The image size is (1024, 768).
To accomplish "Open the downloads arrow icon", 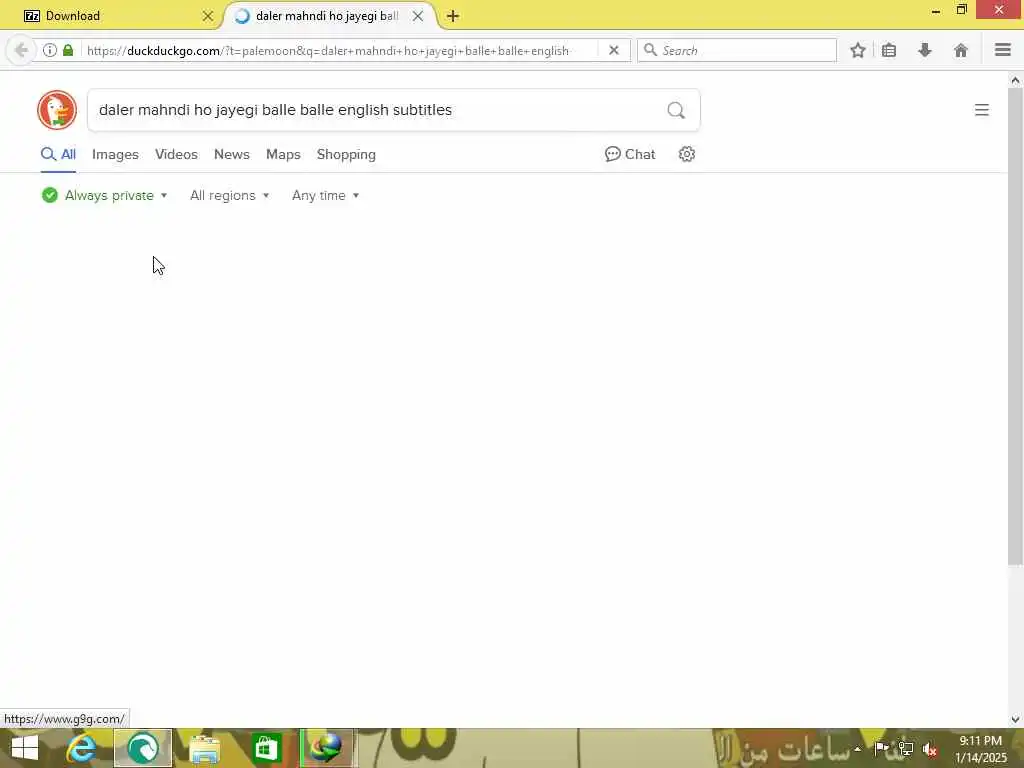I will [x=925, y=50].
